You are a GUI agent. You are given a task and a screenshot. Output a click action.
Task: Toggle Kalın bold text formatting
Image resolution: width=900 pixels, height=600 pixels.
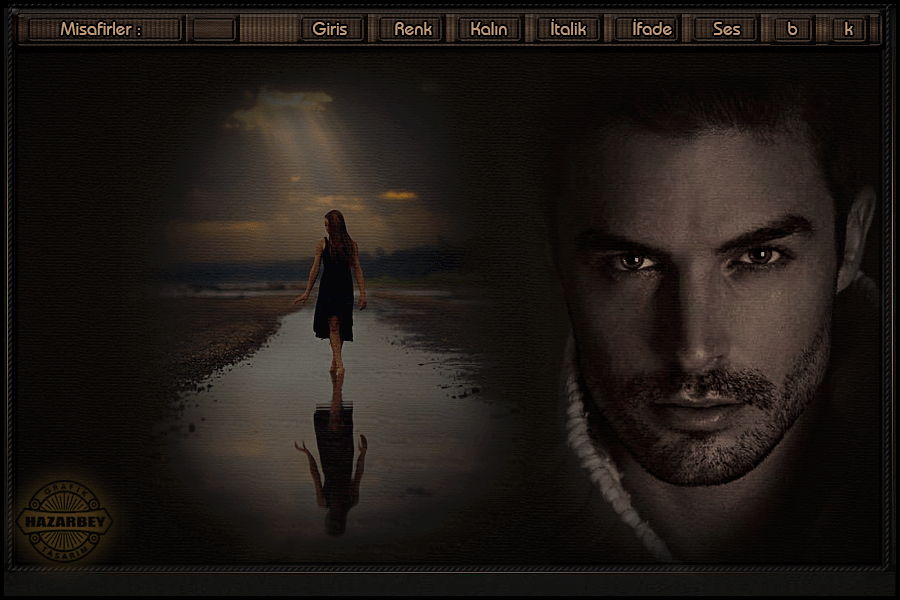tap(489, 29)
